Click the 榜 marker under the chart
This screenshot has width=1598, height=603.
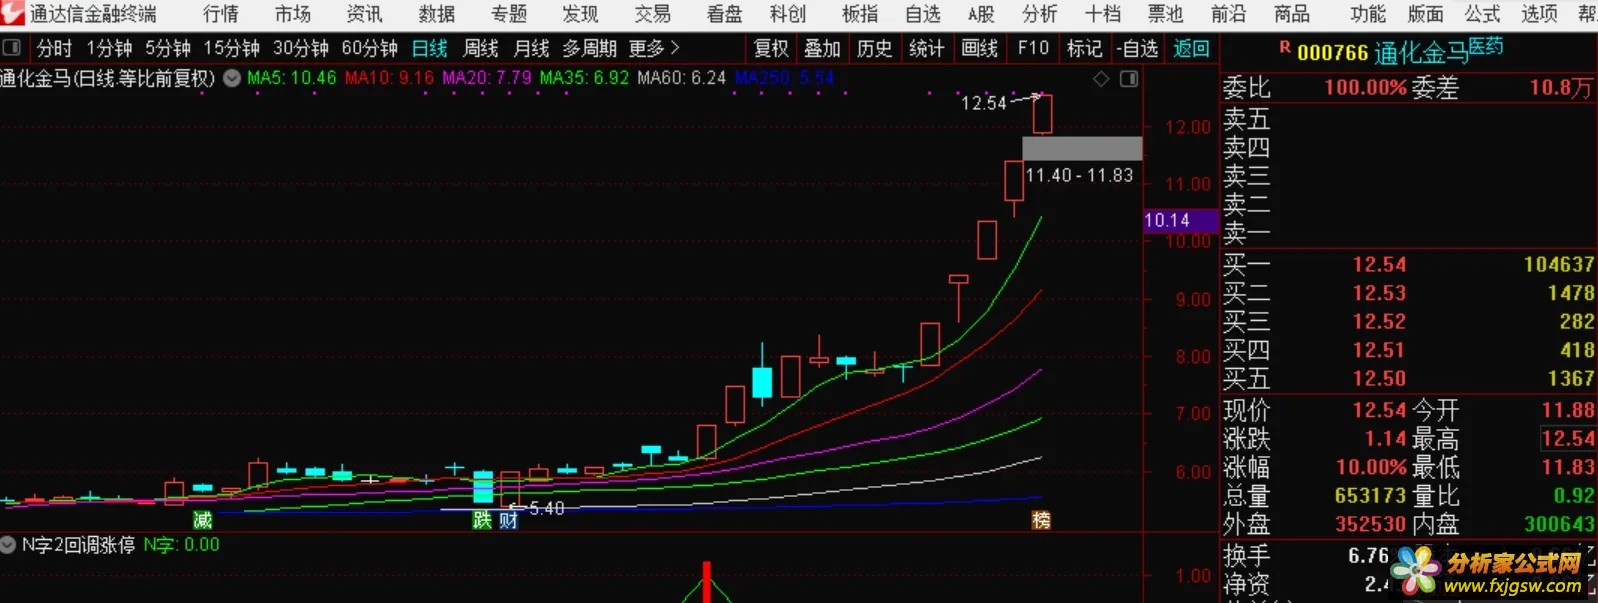click(x=1041, y=520)
